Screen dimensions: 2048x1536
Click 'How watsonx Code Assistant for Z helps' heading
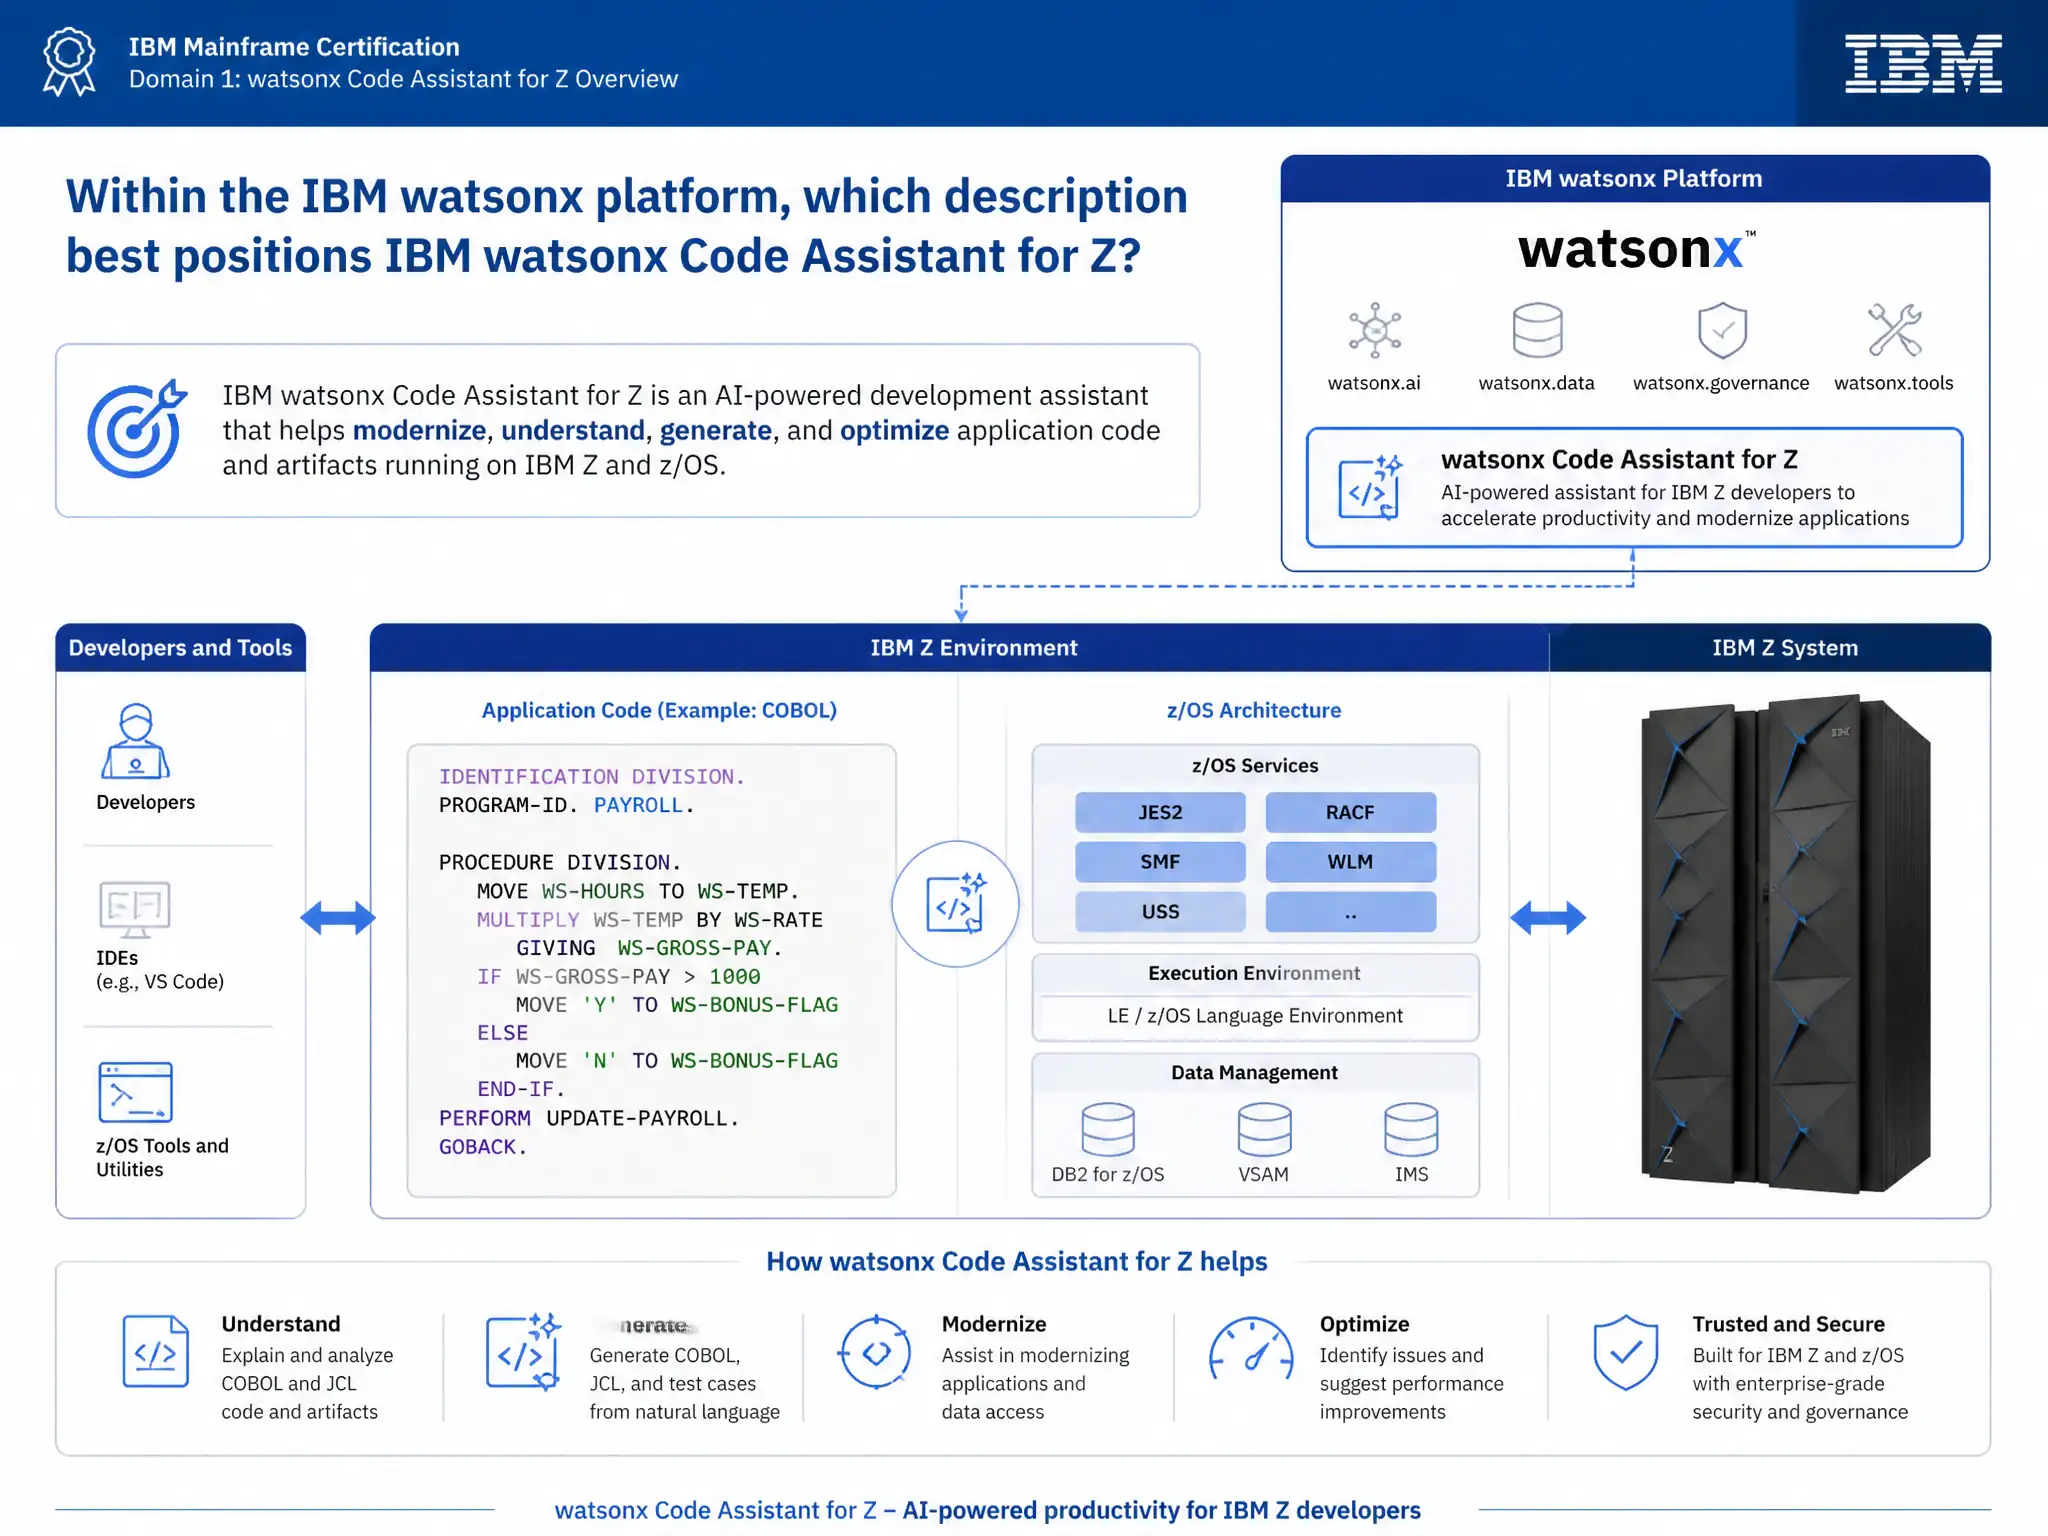click(1016, 1261)
